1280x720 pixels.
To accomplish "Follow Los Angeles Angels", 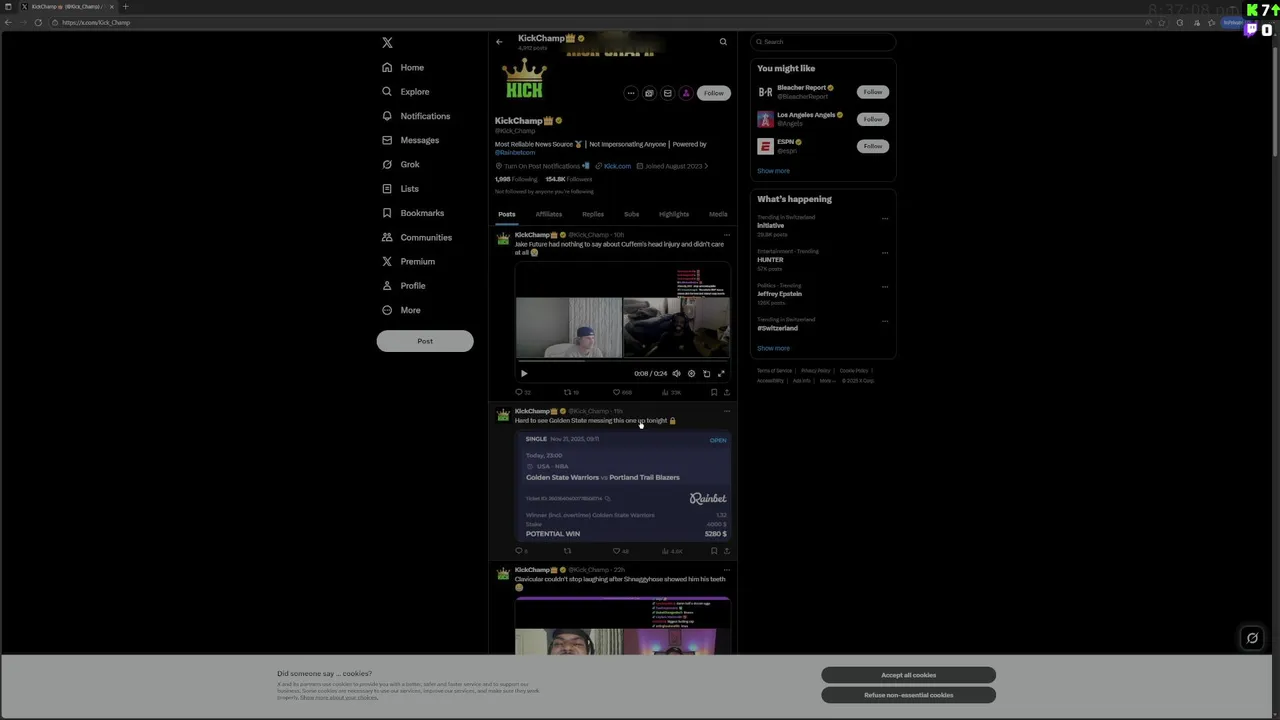I will coord(873,119).
